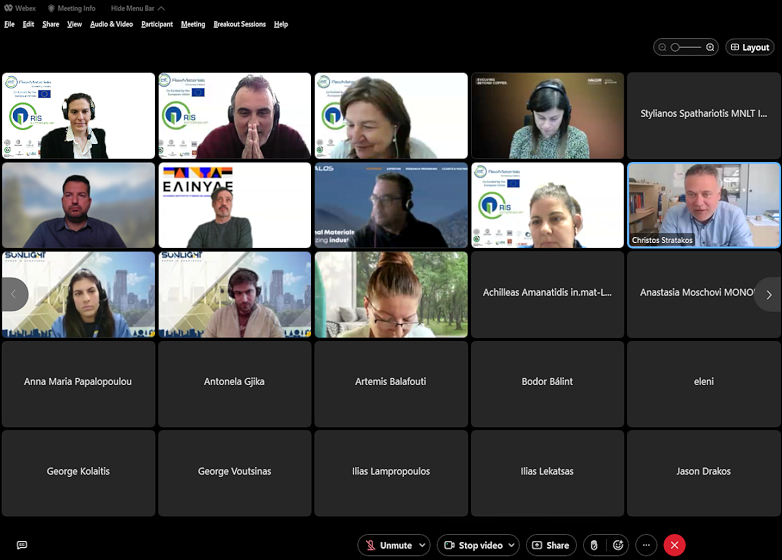The width and height of the screenshot is (782, 560).
Task: Click the zoom in magnifier icon
Action: tap(710, 47)
